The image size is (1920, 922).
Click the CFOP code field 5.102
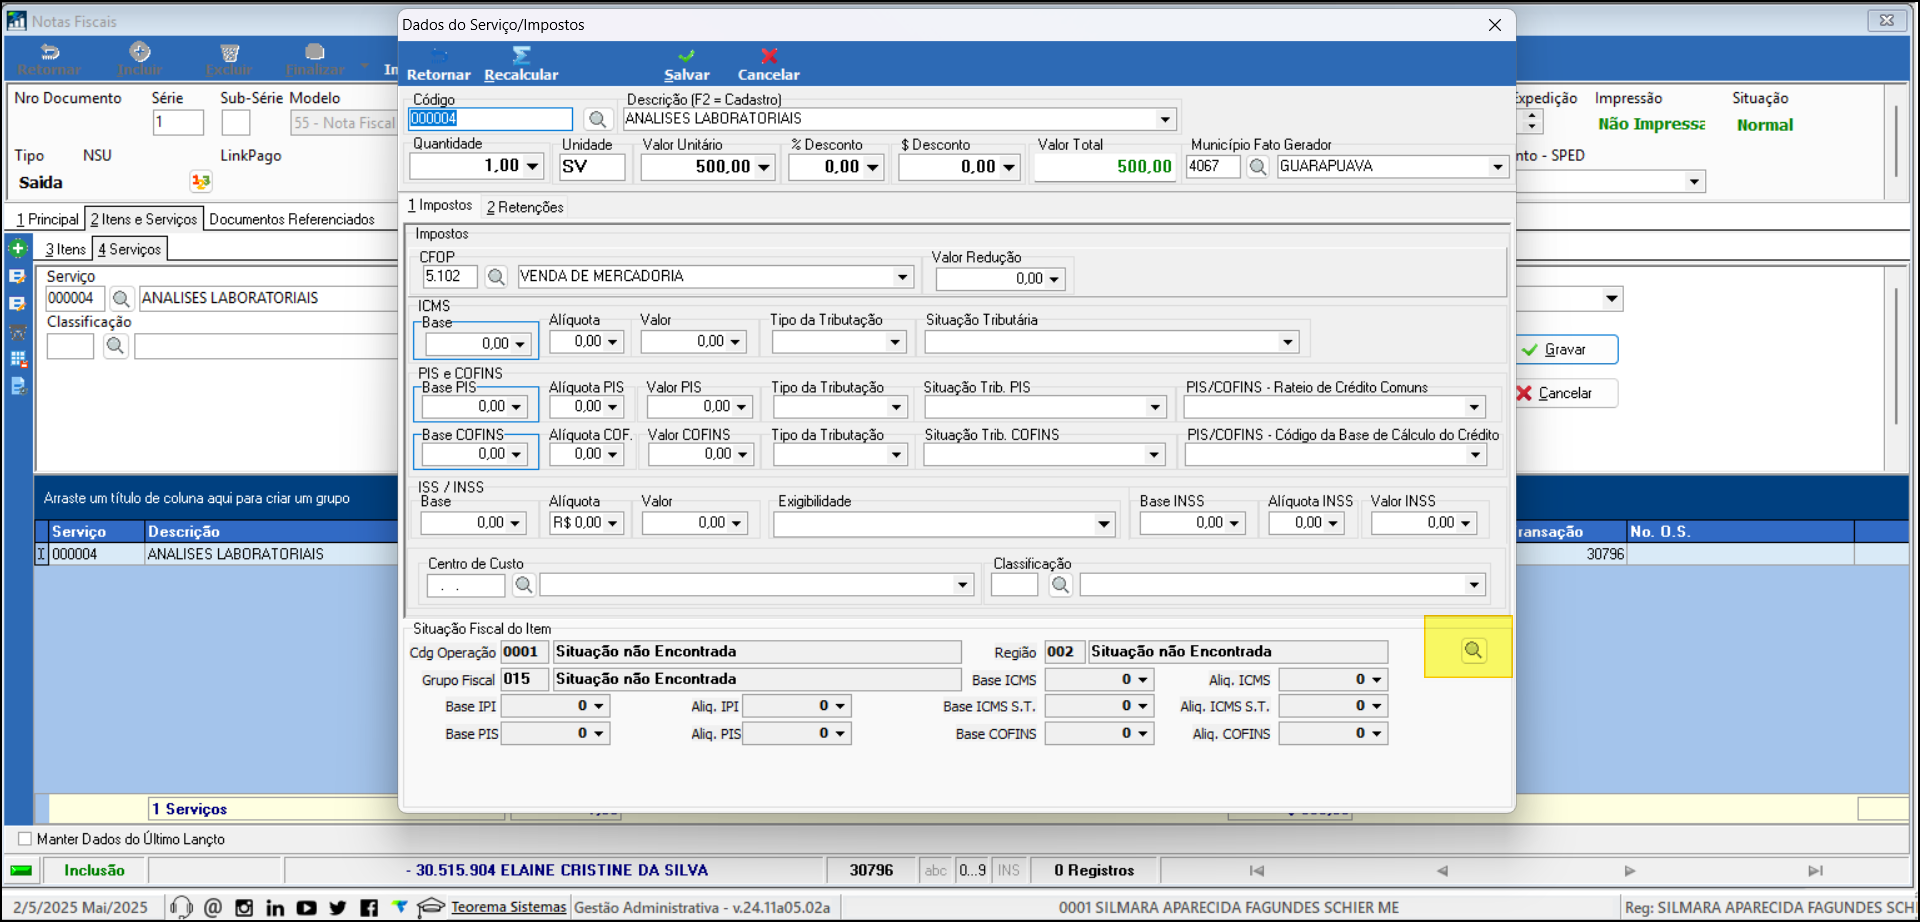(451, 277)
